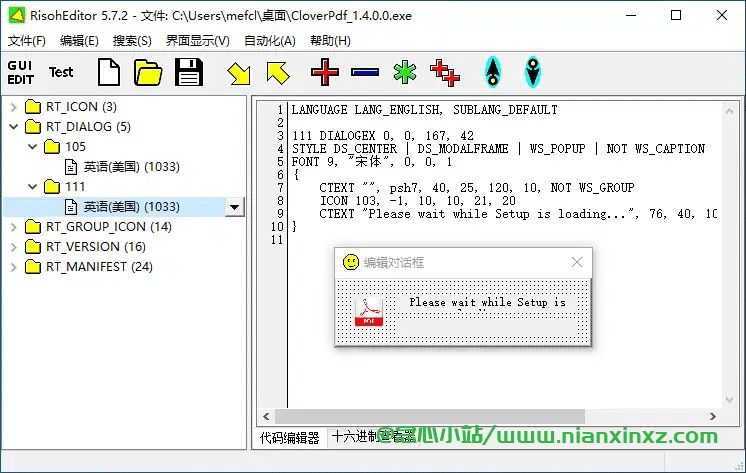Expand the RT_VERSION (16) node
Image resolution: width=746 pixels, height=473 pixels.
[x=13, y=247]
